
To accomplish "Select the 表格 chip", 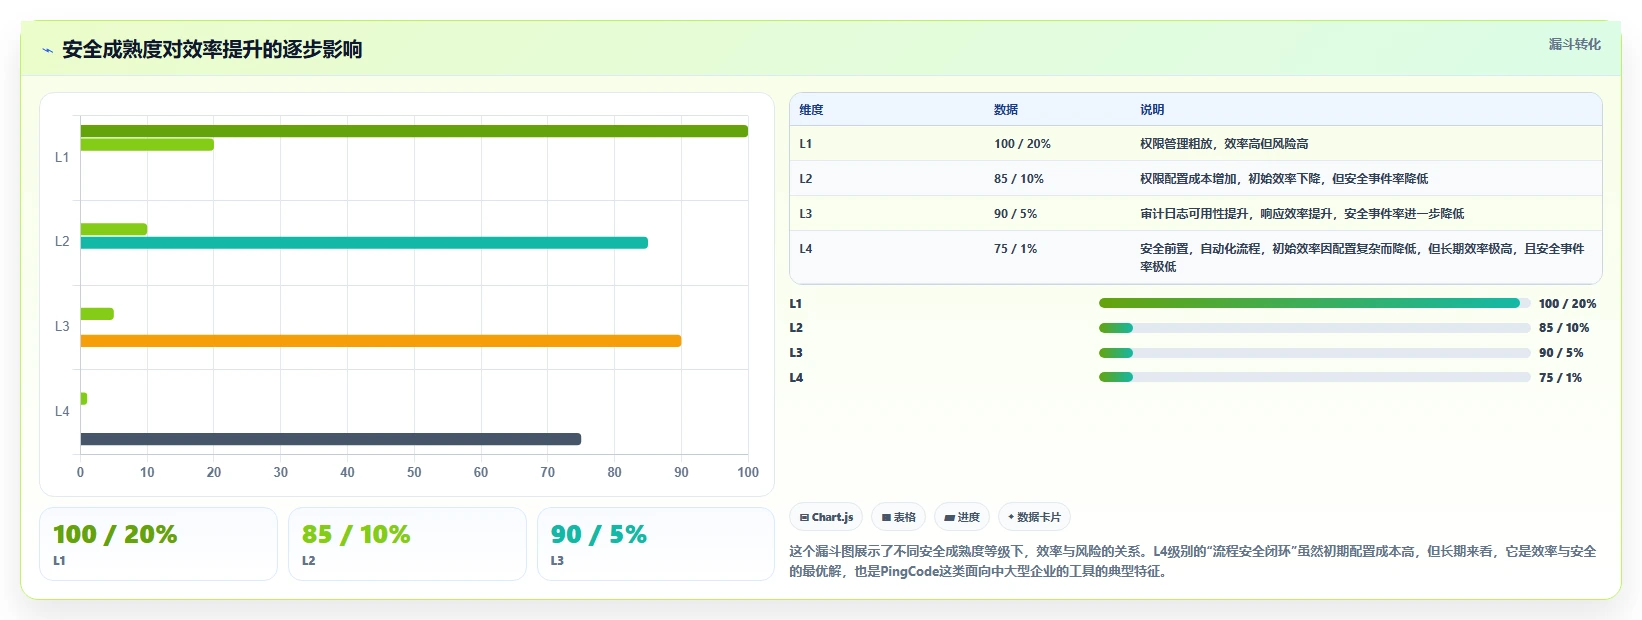I will pos(898,517).
